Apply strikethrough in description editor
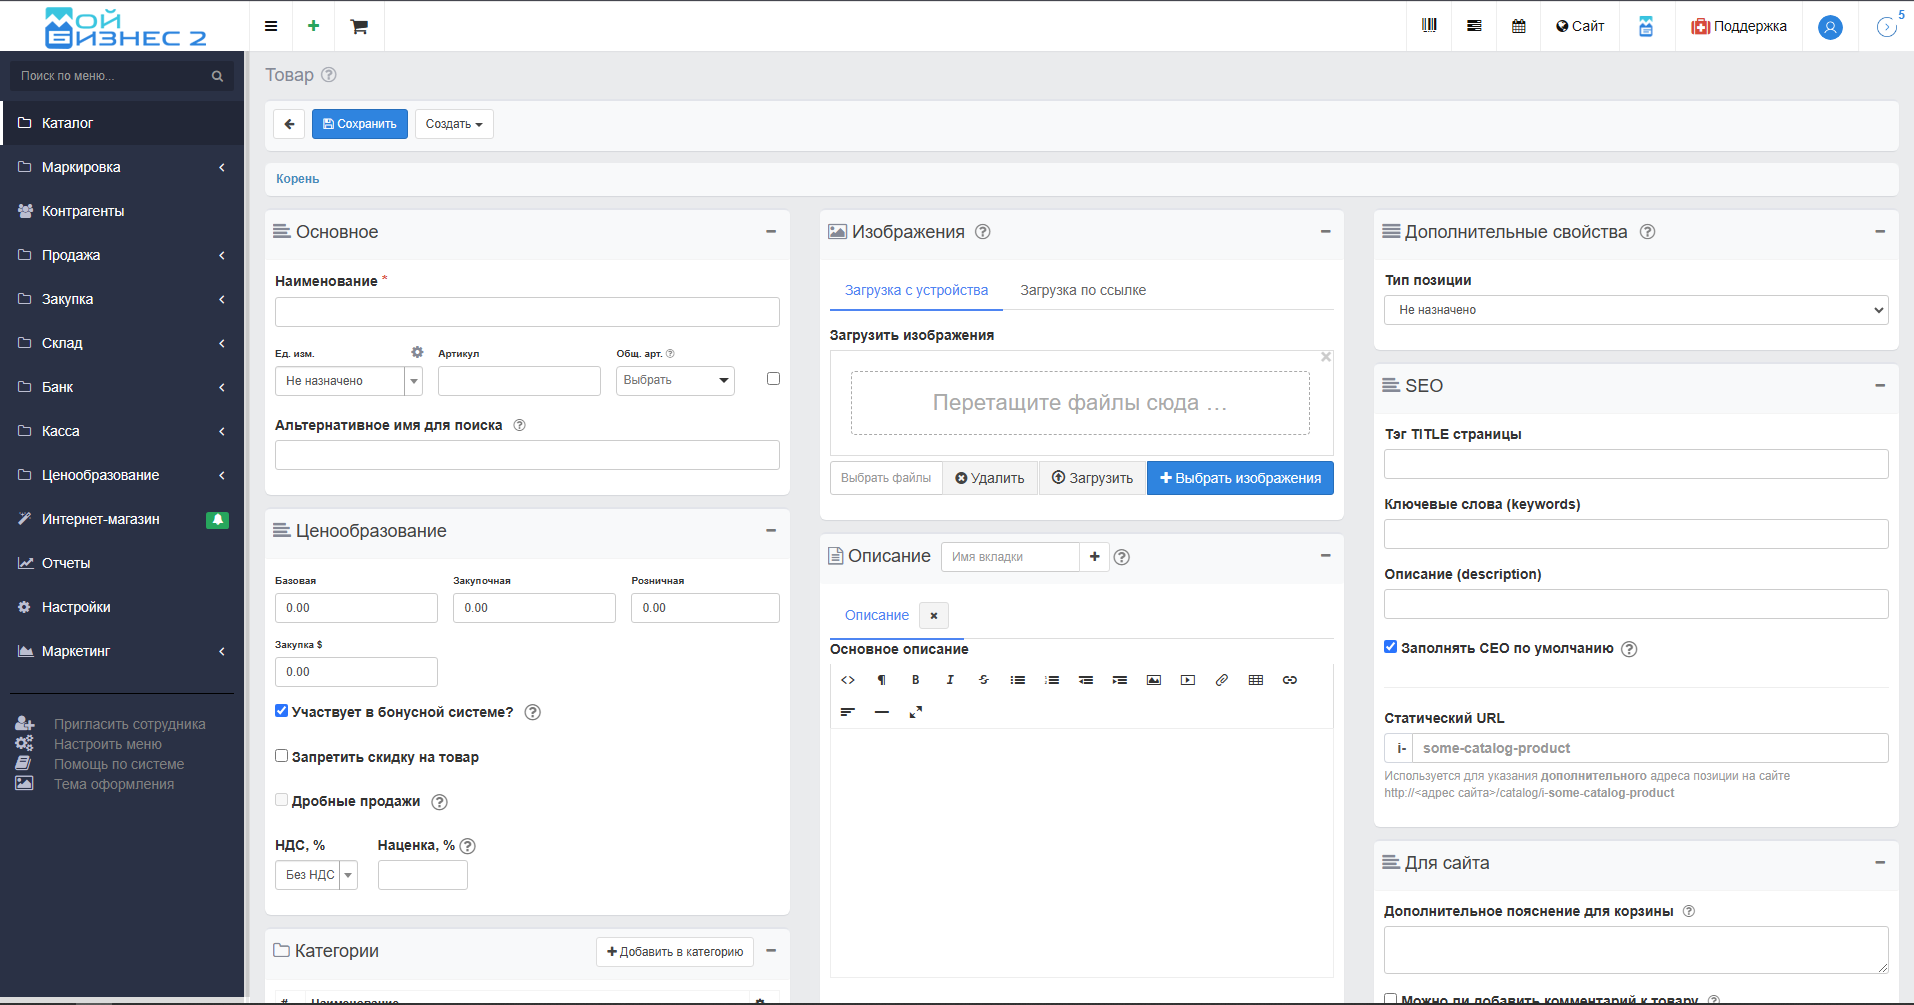The width and height of the screenshot is (1914, 1005). click(984, 680)
